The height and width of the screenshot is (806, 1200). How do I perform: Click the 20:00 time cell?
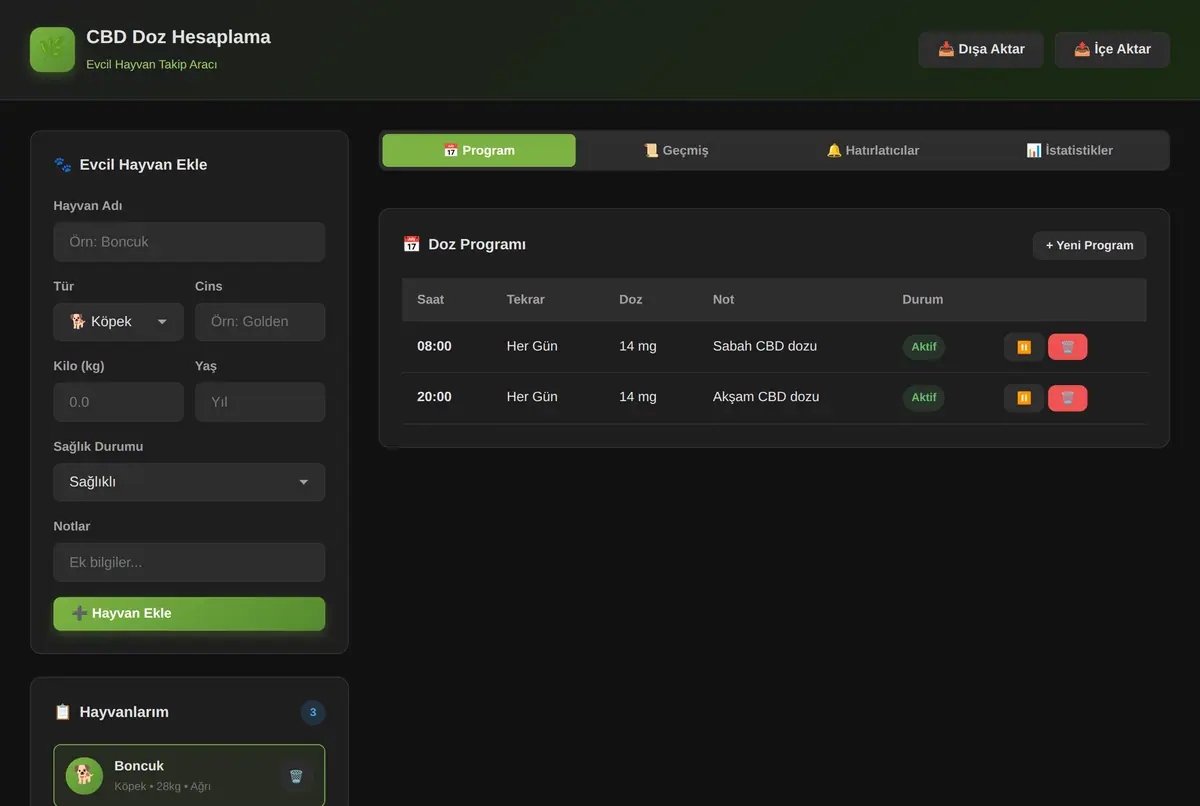coord(434,397)
